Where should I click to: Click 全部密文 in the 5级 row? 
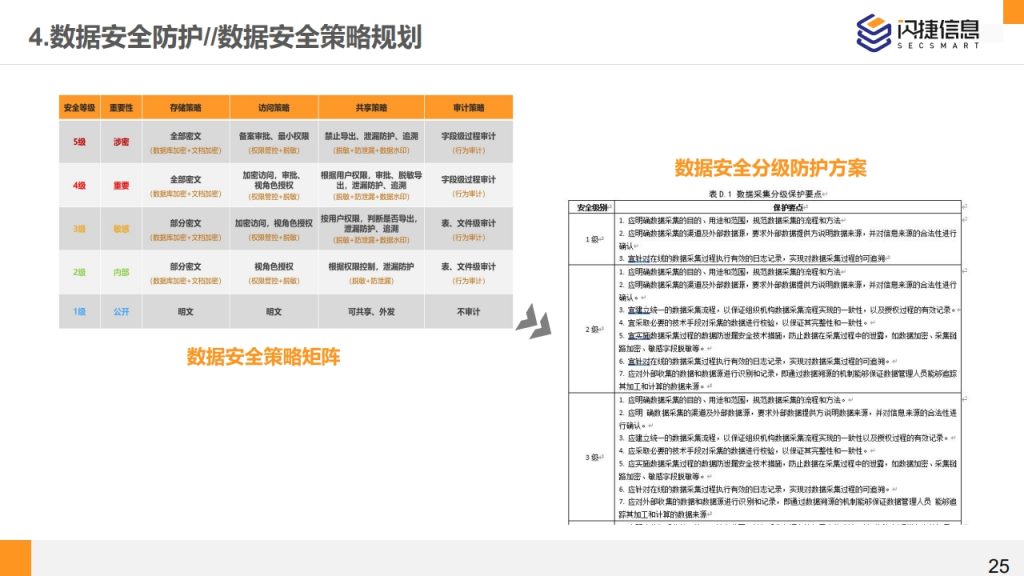coord(185,136)
